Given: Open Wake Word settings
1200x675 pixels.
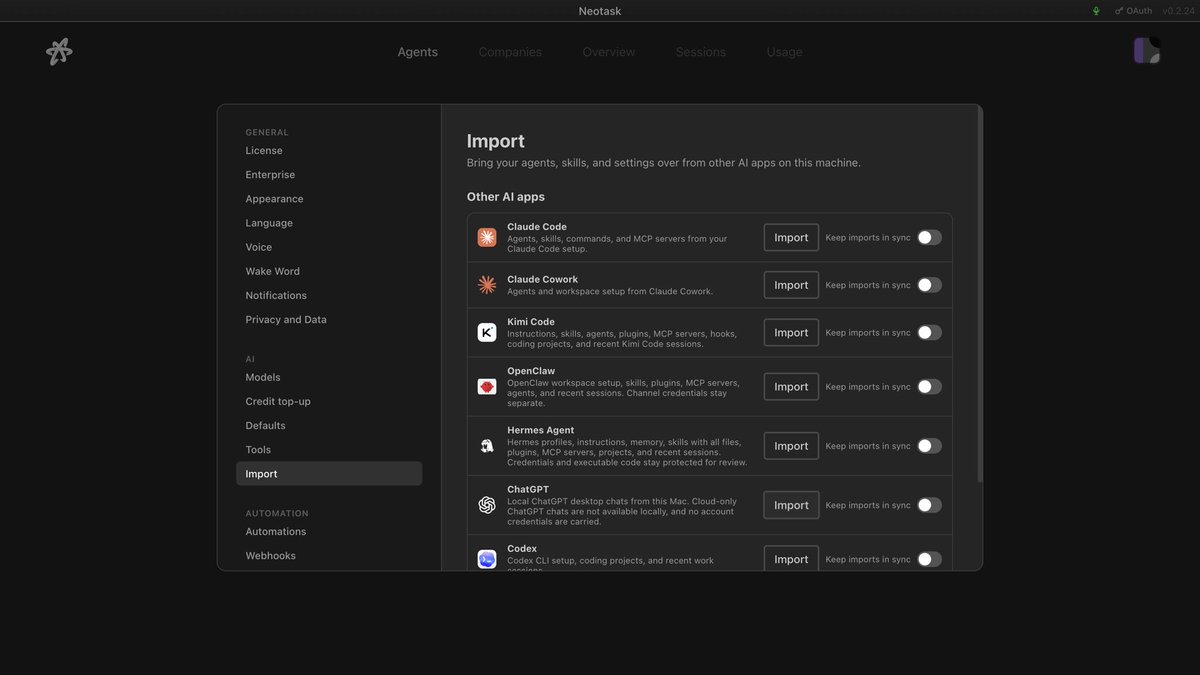Looking at the screenshot, I should click(x=329, y=271).
